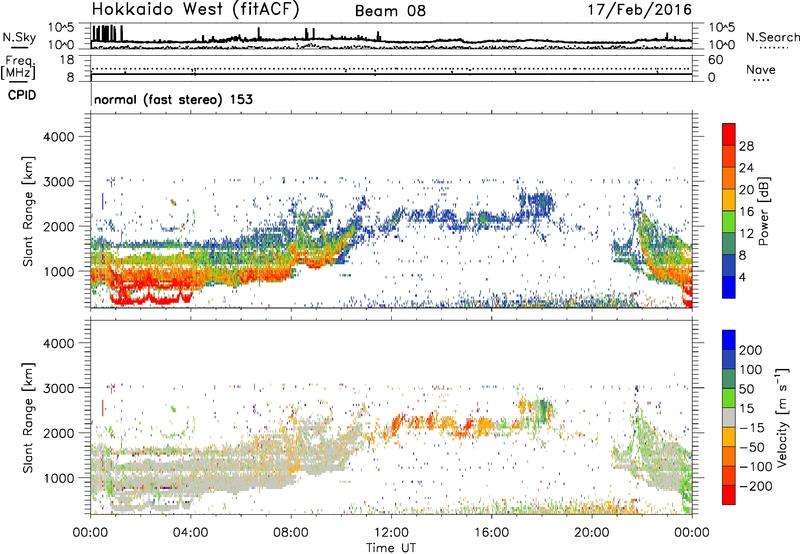This screenshot has width=800, height=554.
Task: Click the 'normal (fast stereo) 153' text
Action: [x=173, y=99]
